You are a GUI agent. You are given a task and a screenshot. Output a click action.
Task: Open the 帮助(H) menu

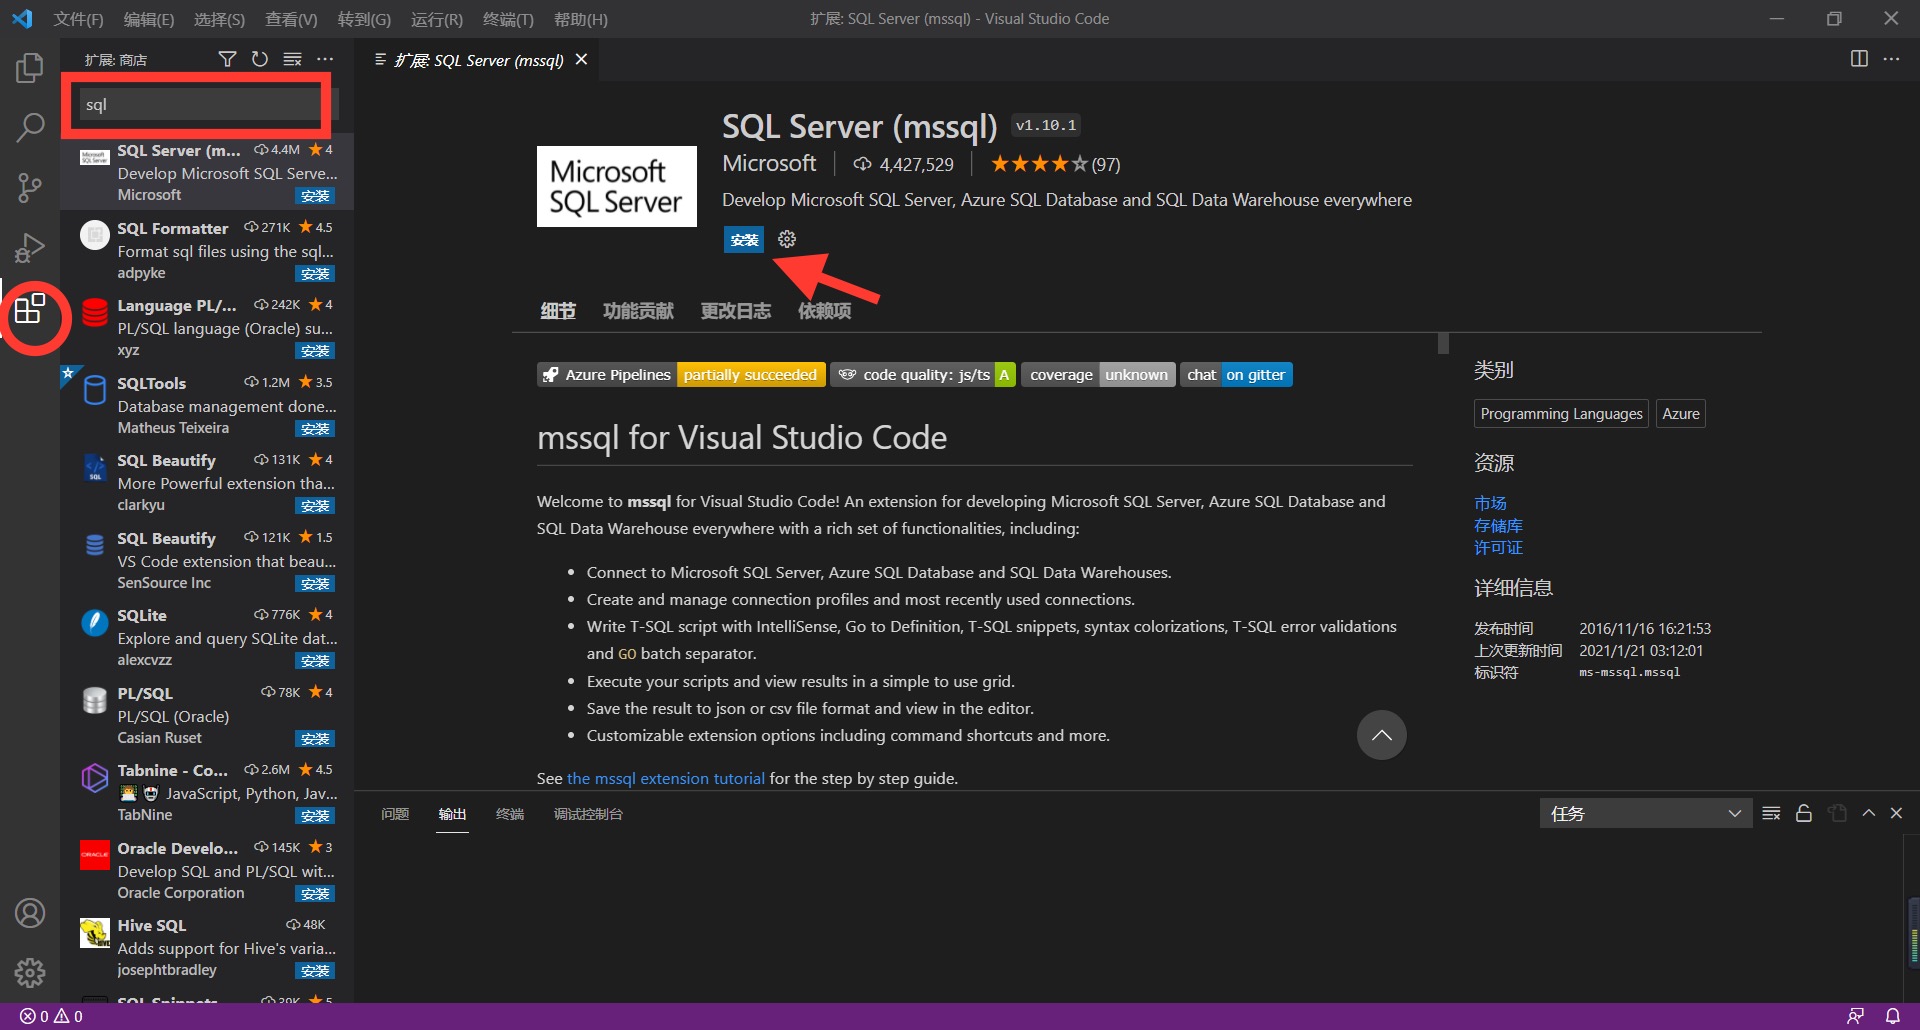(x=581, y=19)
